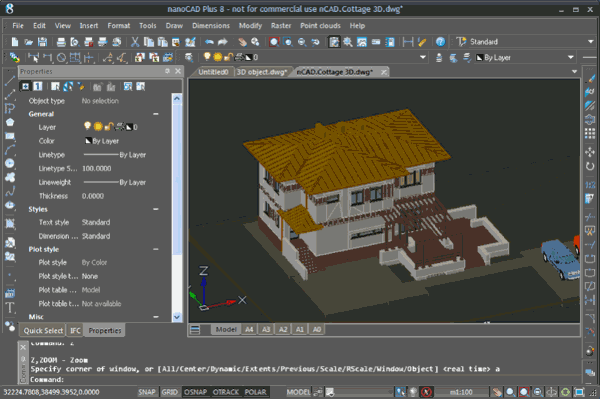Viewport: 600px width, 399px height.
Task: Click the blue Help question mark icon
Action: (x=440, y=42)
